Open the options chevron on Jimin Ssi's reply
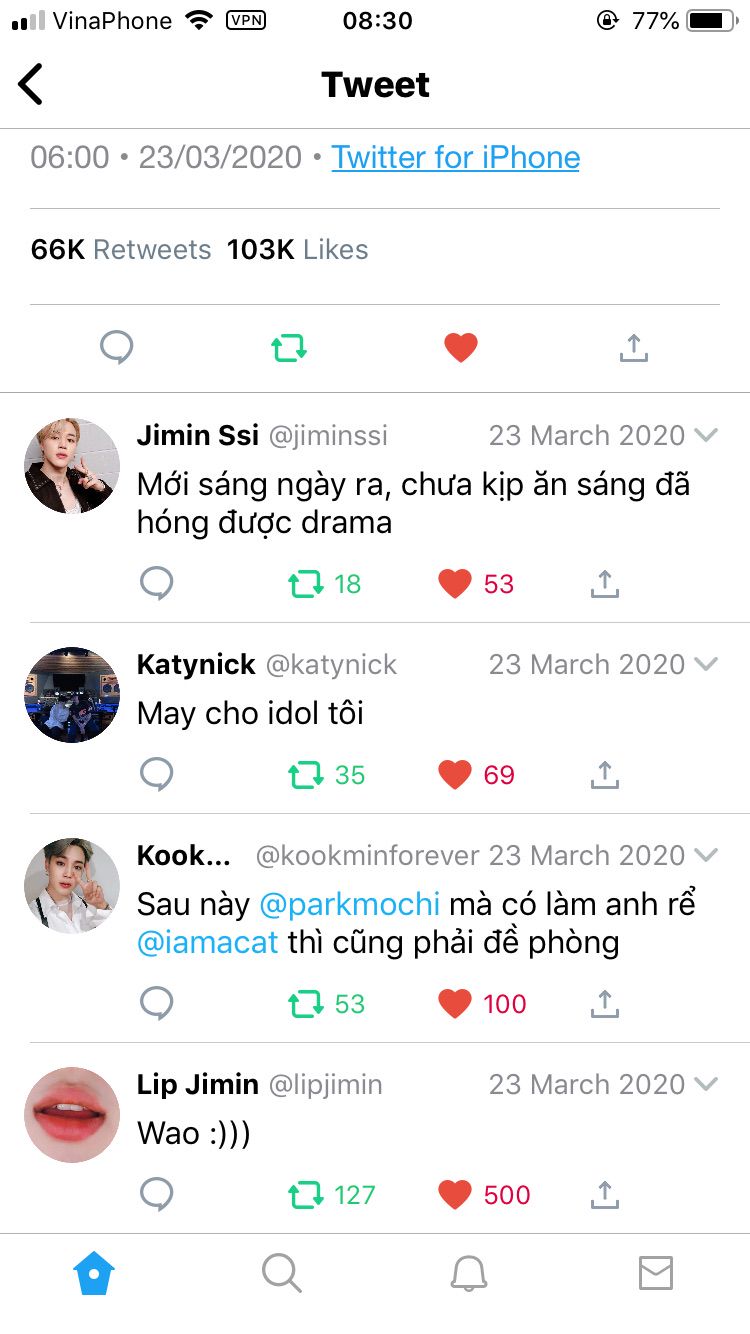The image size is (750, 1334). point(706,435)
